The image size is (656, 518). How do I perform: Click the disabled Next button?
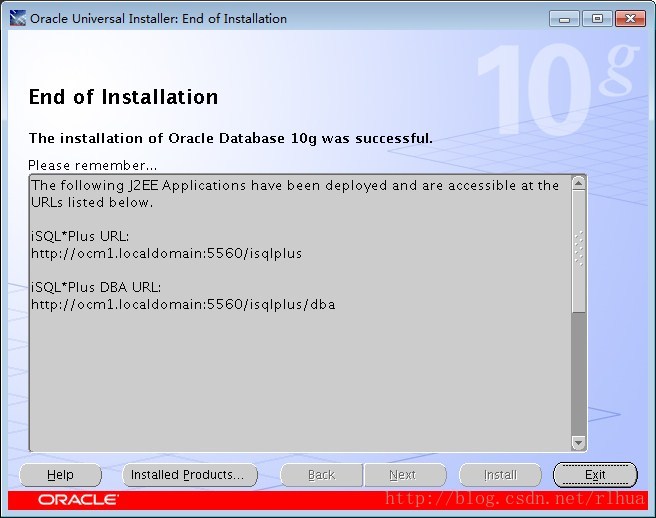tap(405, 475)
